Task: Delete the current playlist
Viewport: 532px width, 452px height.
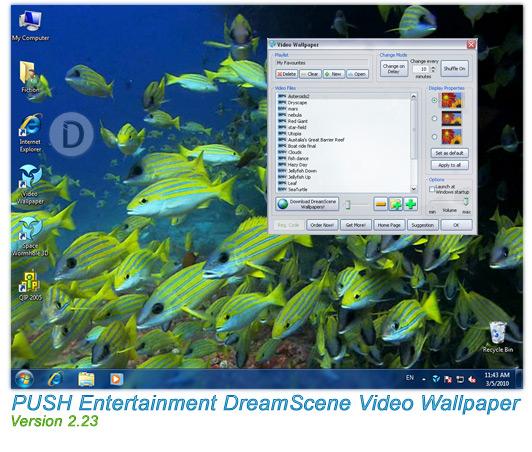Action: (286, 74)
